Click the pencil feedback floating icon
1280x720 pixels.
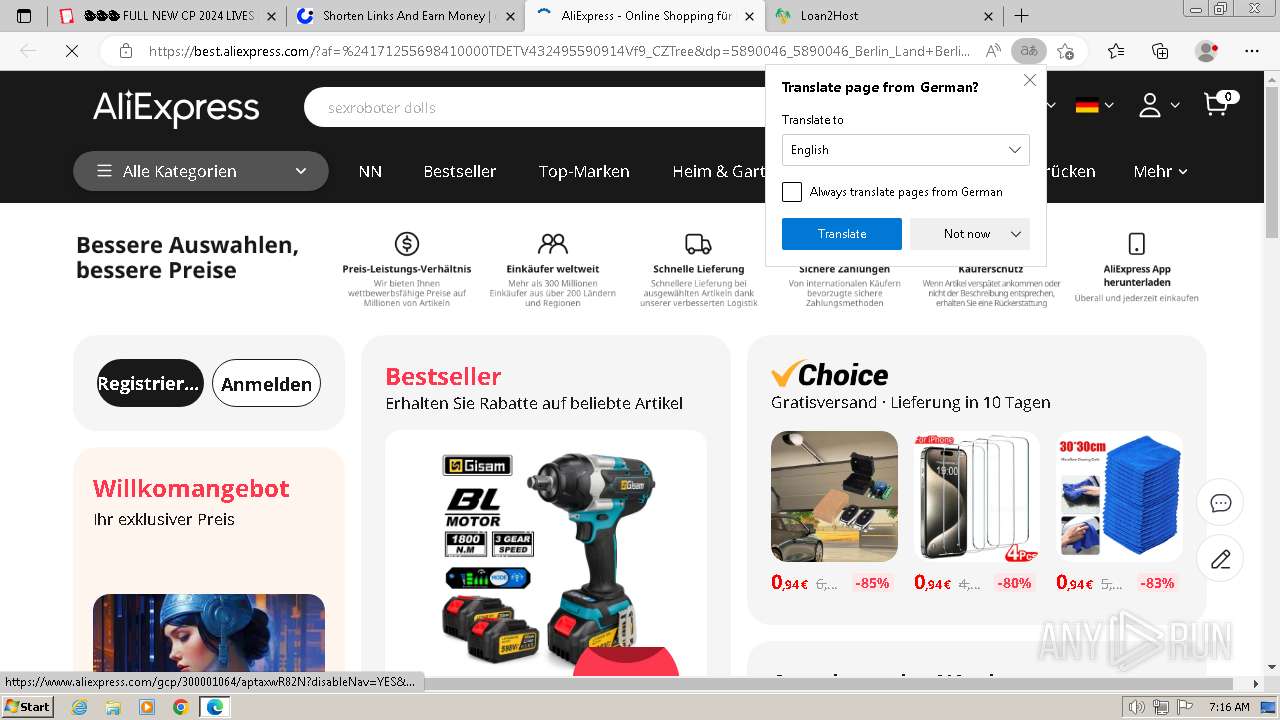(x=1220, y=559)
